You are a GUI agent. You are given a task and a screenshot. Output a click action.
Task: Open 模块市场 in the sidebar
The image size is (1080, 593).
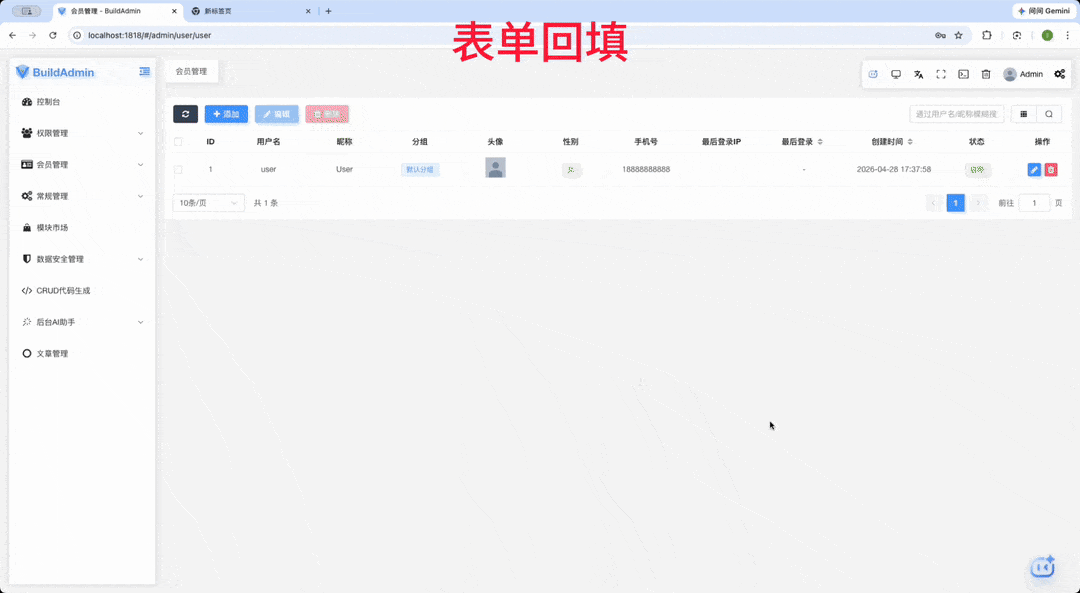point(81,228)
